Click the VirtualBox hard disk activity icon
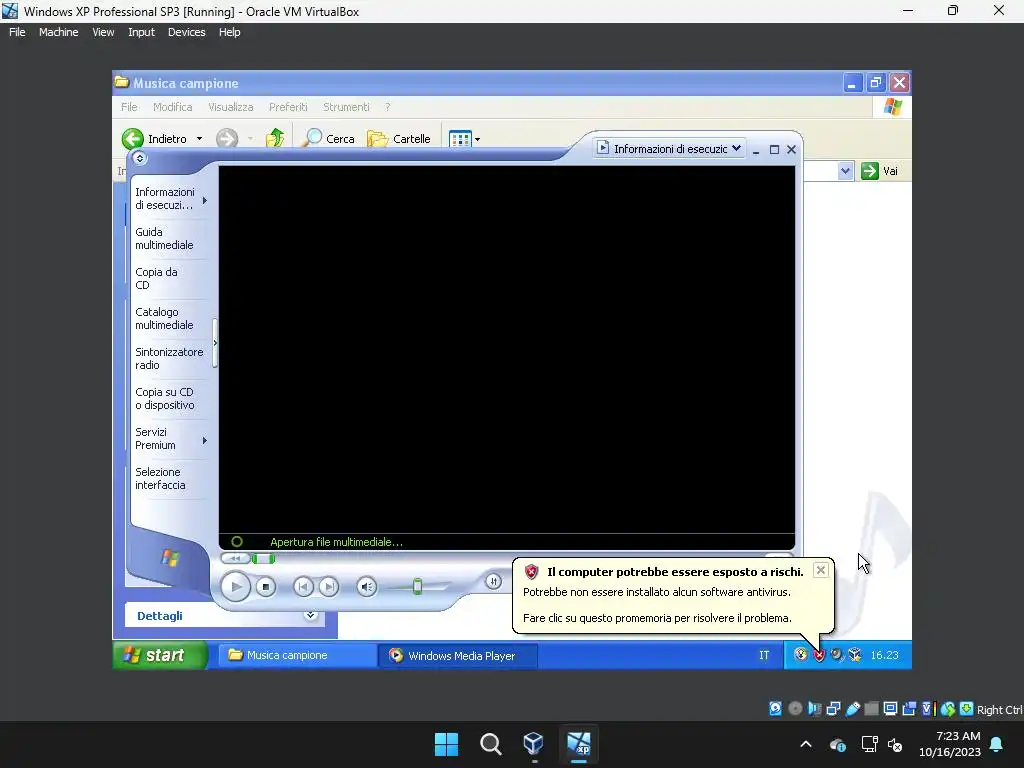This screenshot has height=768, width=1024. point(775,709)
